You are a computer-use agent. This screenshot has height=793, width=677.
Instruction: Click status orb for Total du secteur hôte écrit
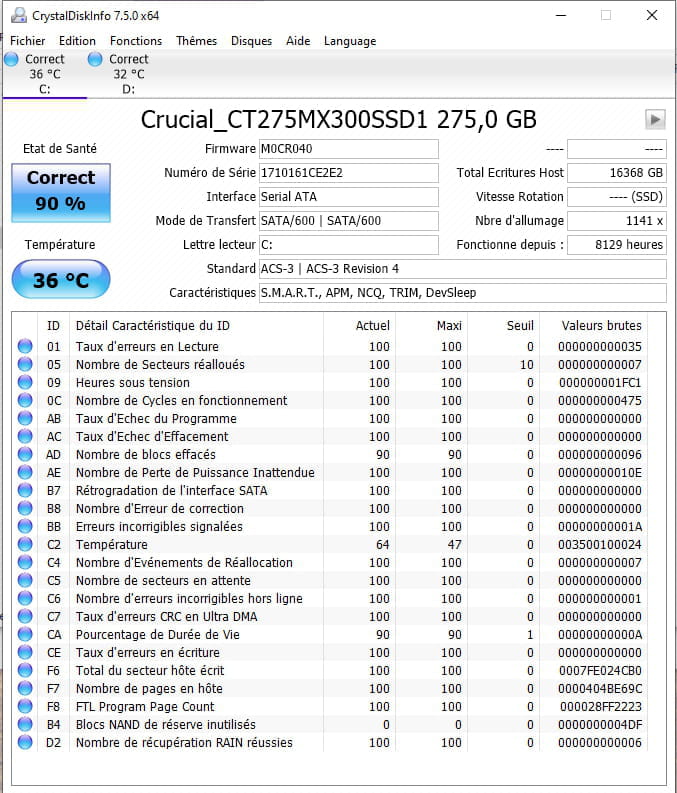25,670
